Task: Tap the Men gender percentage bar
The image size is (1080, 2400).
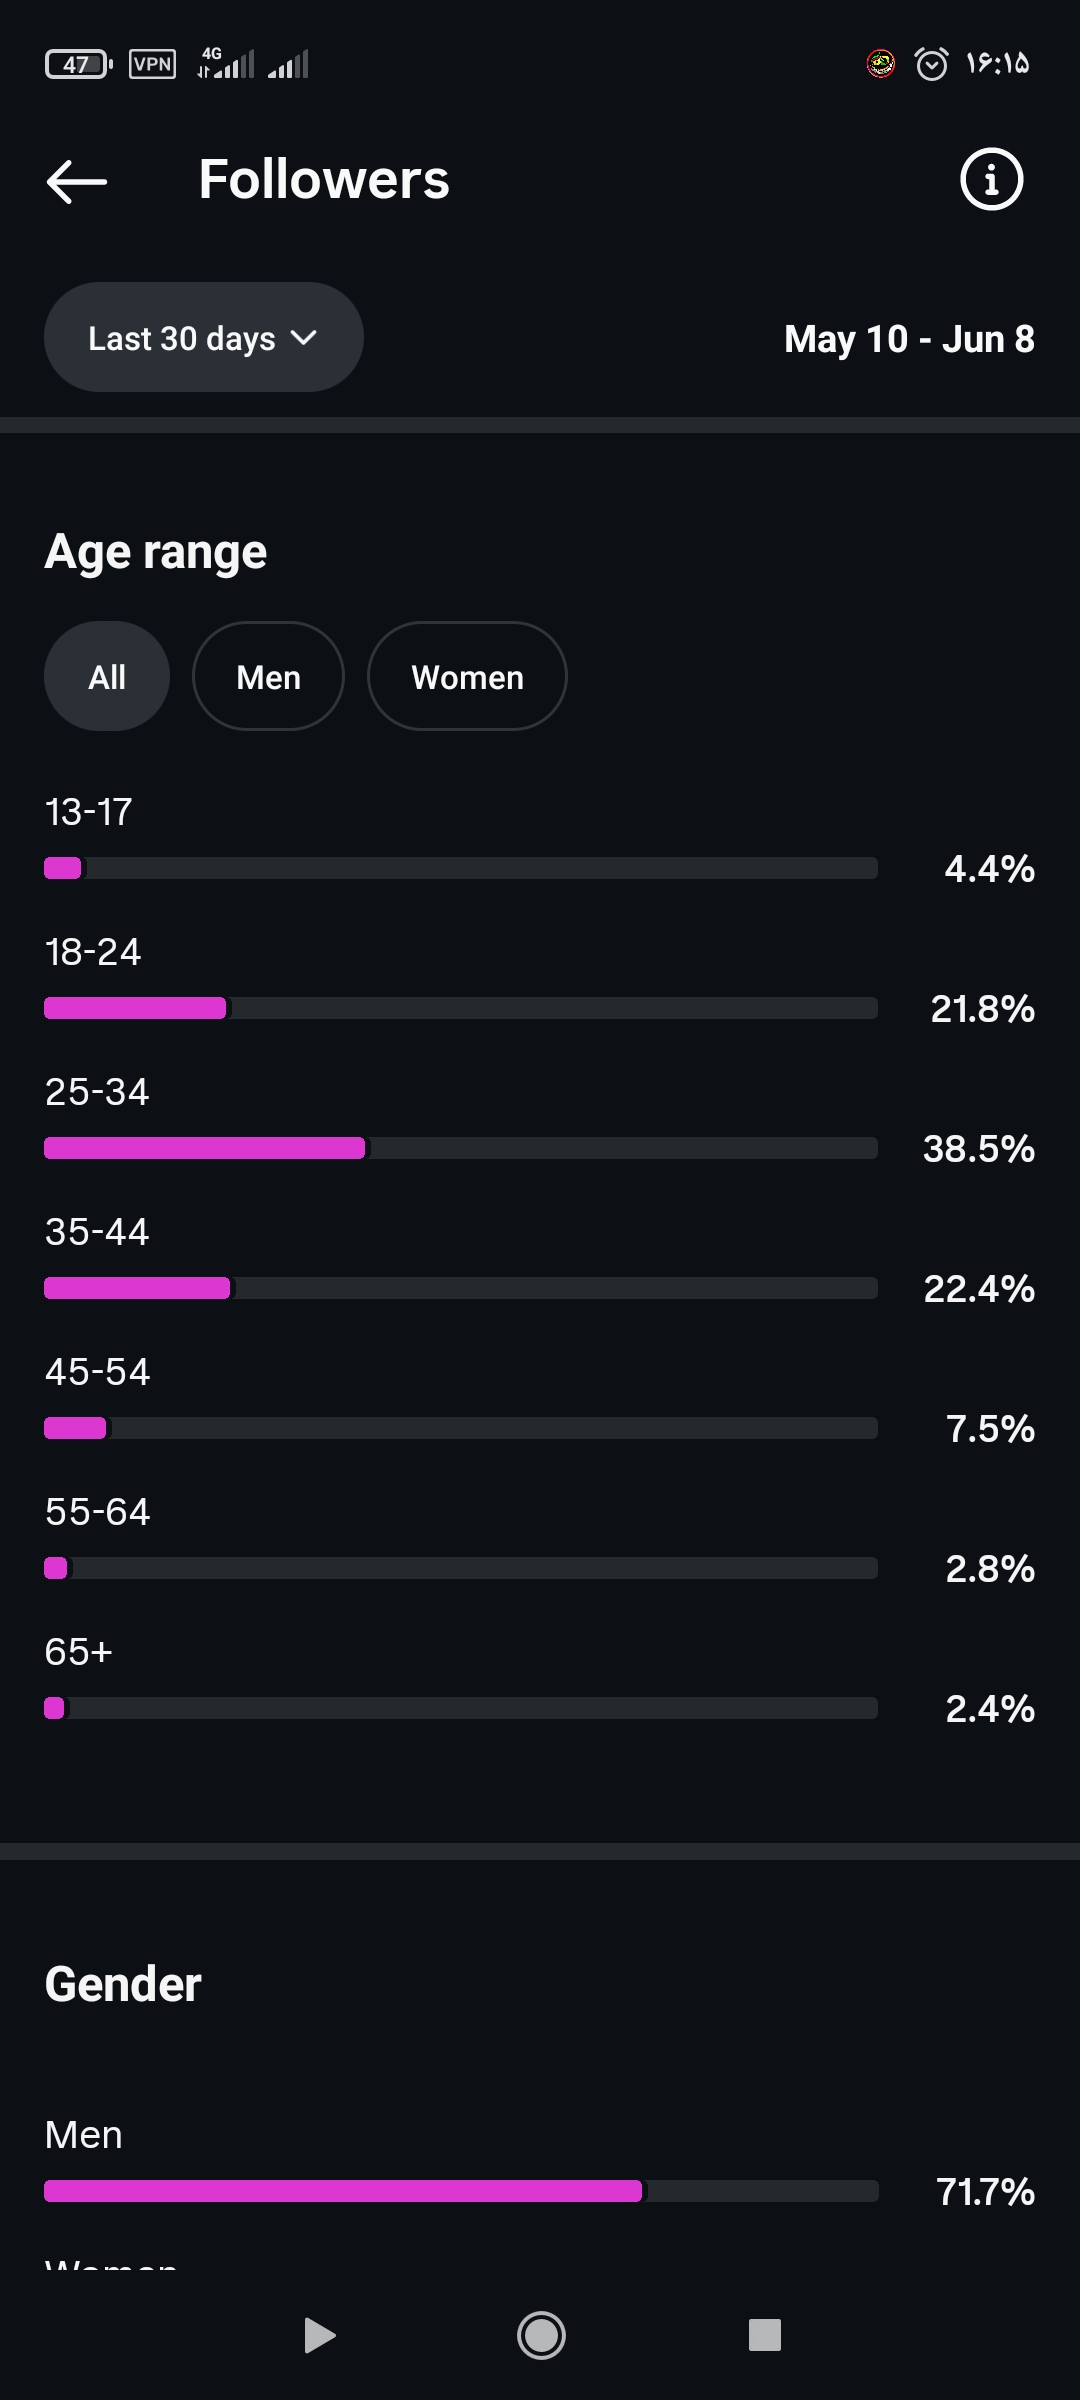Action: (461, 2191)
